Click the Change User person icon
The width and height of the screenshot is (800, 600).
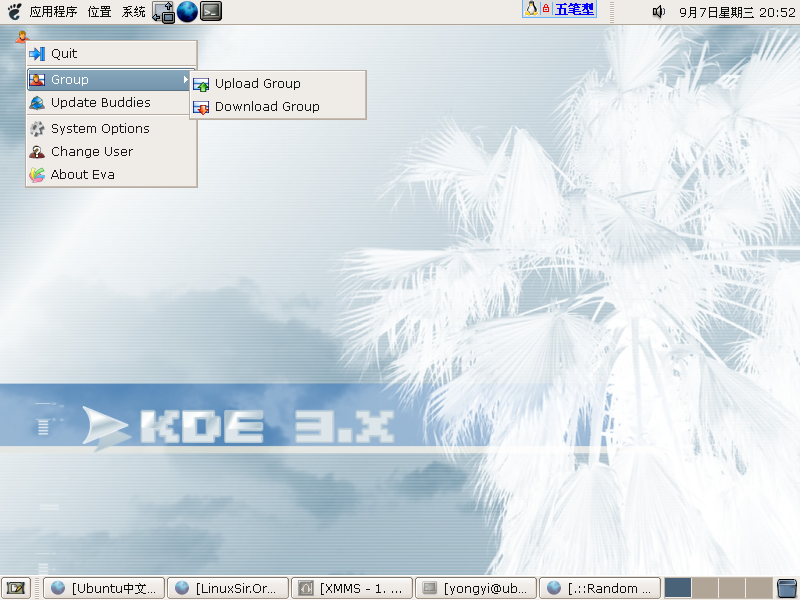click(x=37, y=152)
